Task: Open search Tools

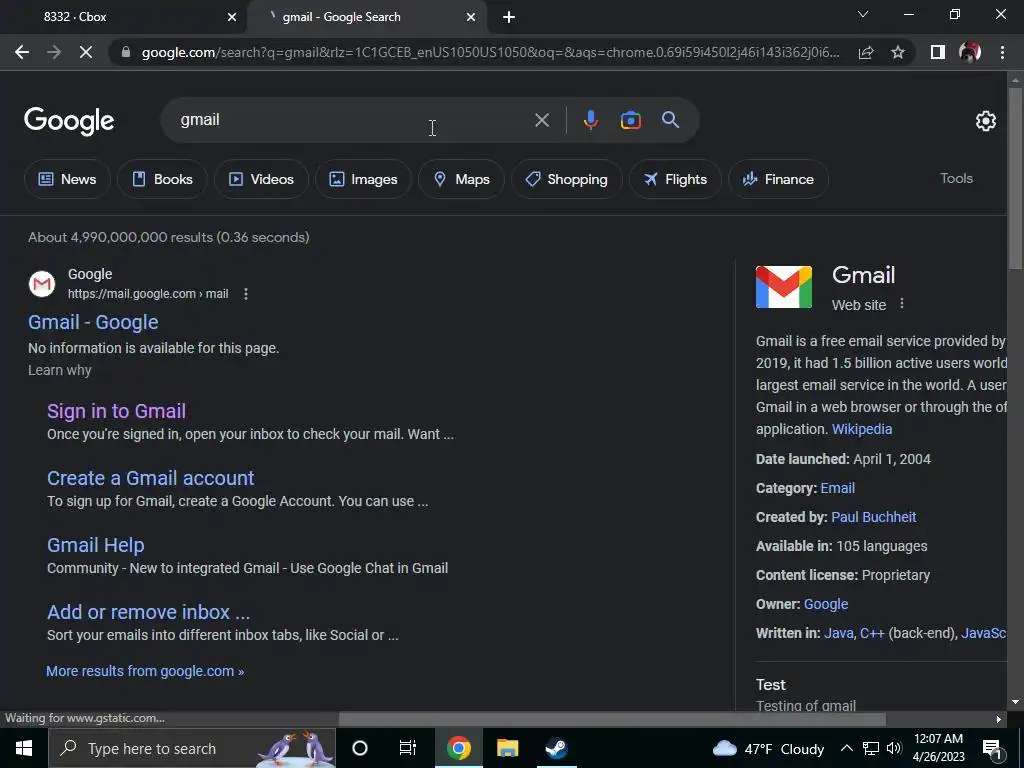Action: pos(956,178)
